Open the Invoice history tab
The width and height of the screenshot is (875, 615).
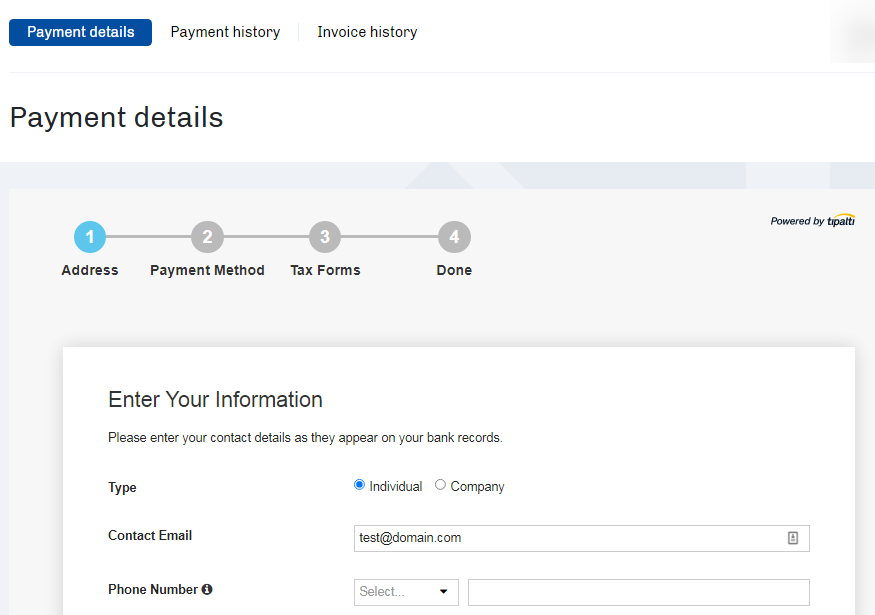[367, 32]
